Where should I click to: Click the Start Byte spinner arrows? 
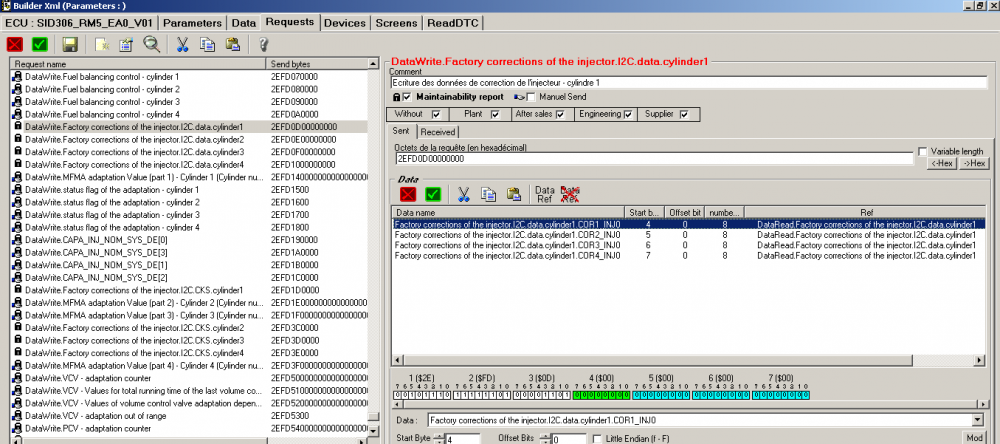(438, 439)
